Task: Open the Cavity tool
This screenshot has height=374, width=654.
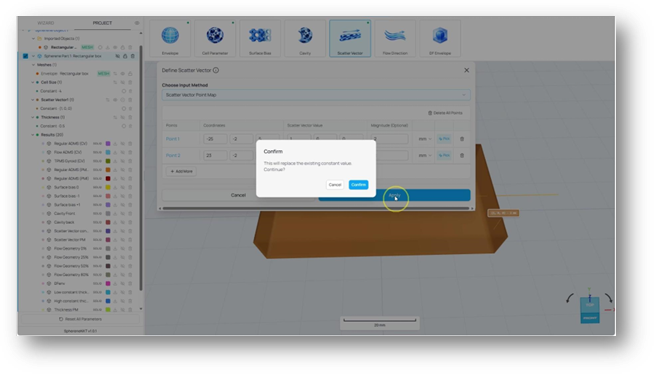Action: tap(305, 38)
